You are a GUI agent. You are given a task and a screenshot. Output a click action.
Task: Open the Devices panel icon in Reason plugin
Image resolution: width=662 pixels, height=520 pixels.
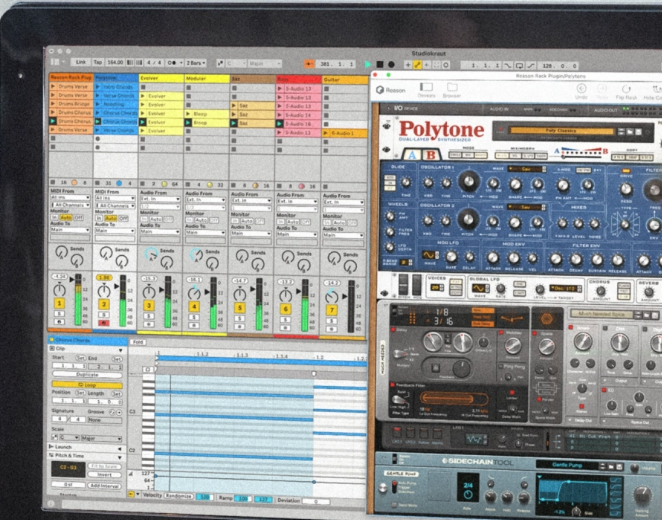tap(426, 87)
